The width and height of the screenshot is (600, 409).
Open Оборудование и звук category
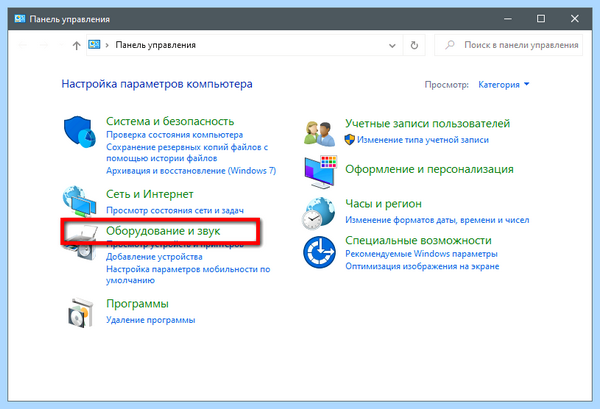[163, 231]
